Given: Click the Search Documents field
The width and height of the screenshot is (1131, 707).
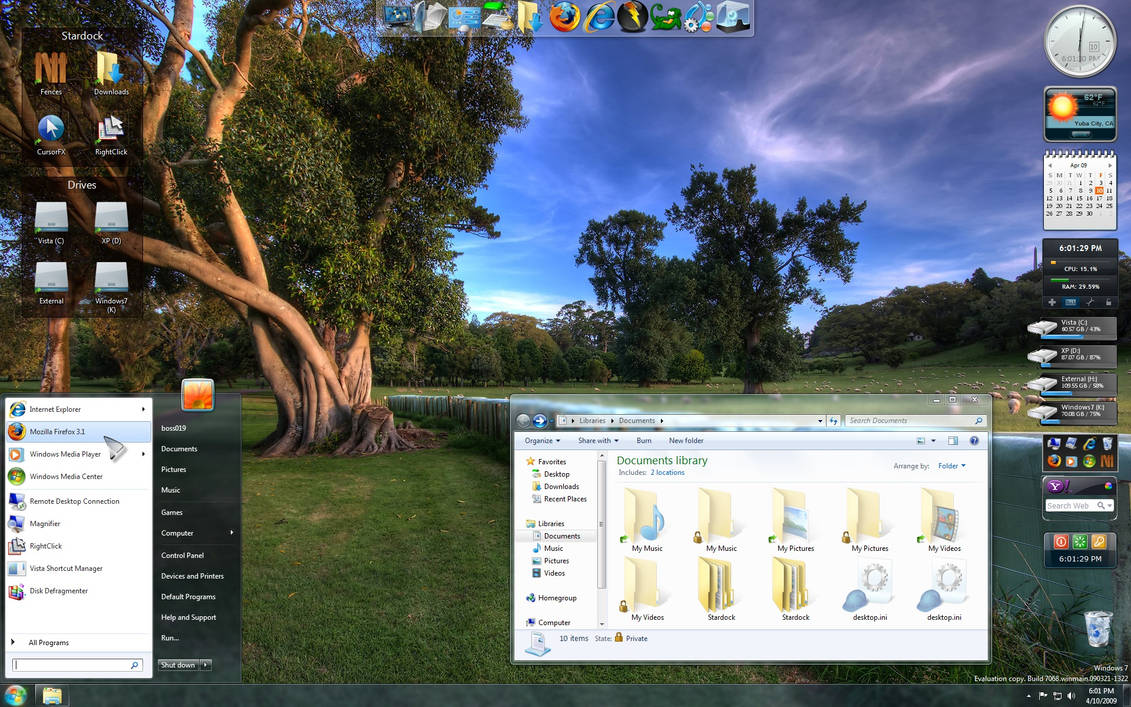Looking at the screenshot, I should pos(915,421).
